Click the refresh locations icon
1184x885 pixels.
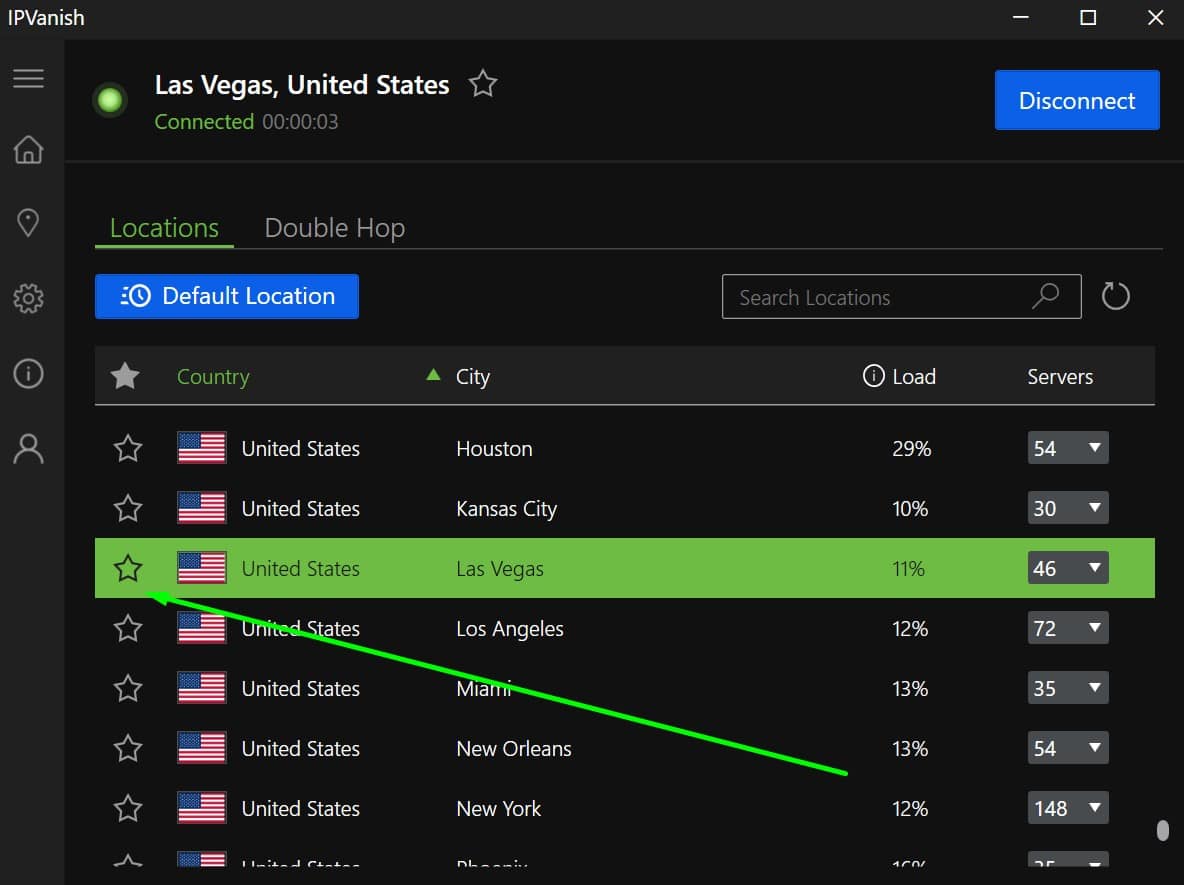(x=1115, y=296)
